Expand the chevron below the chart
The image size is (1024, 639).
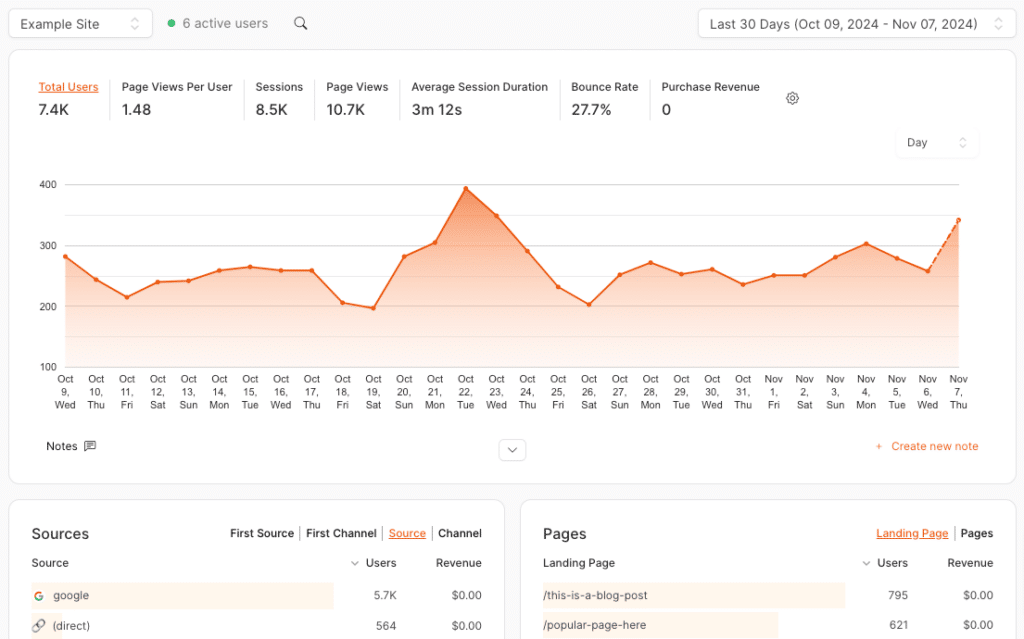pyautogui.click(x=512, y=450)
